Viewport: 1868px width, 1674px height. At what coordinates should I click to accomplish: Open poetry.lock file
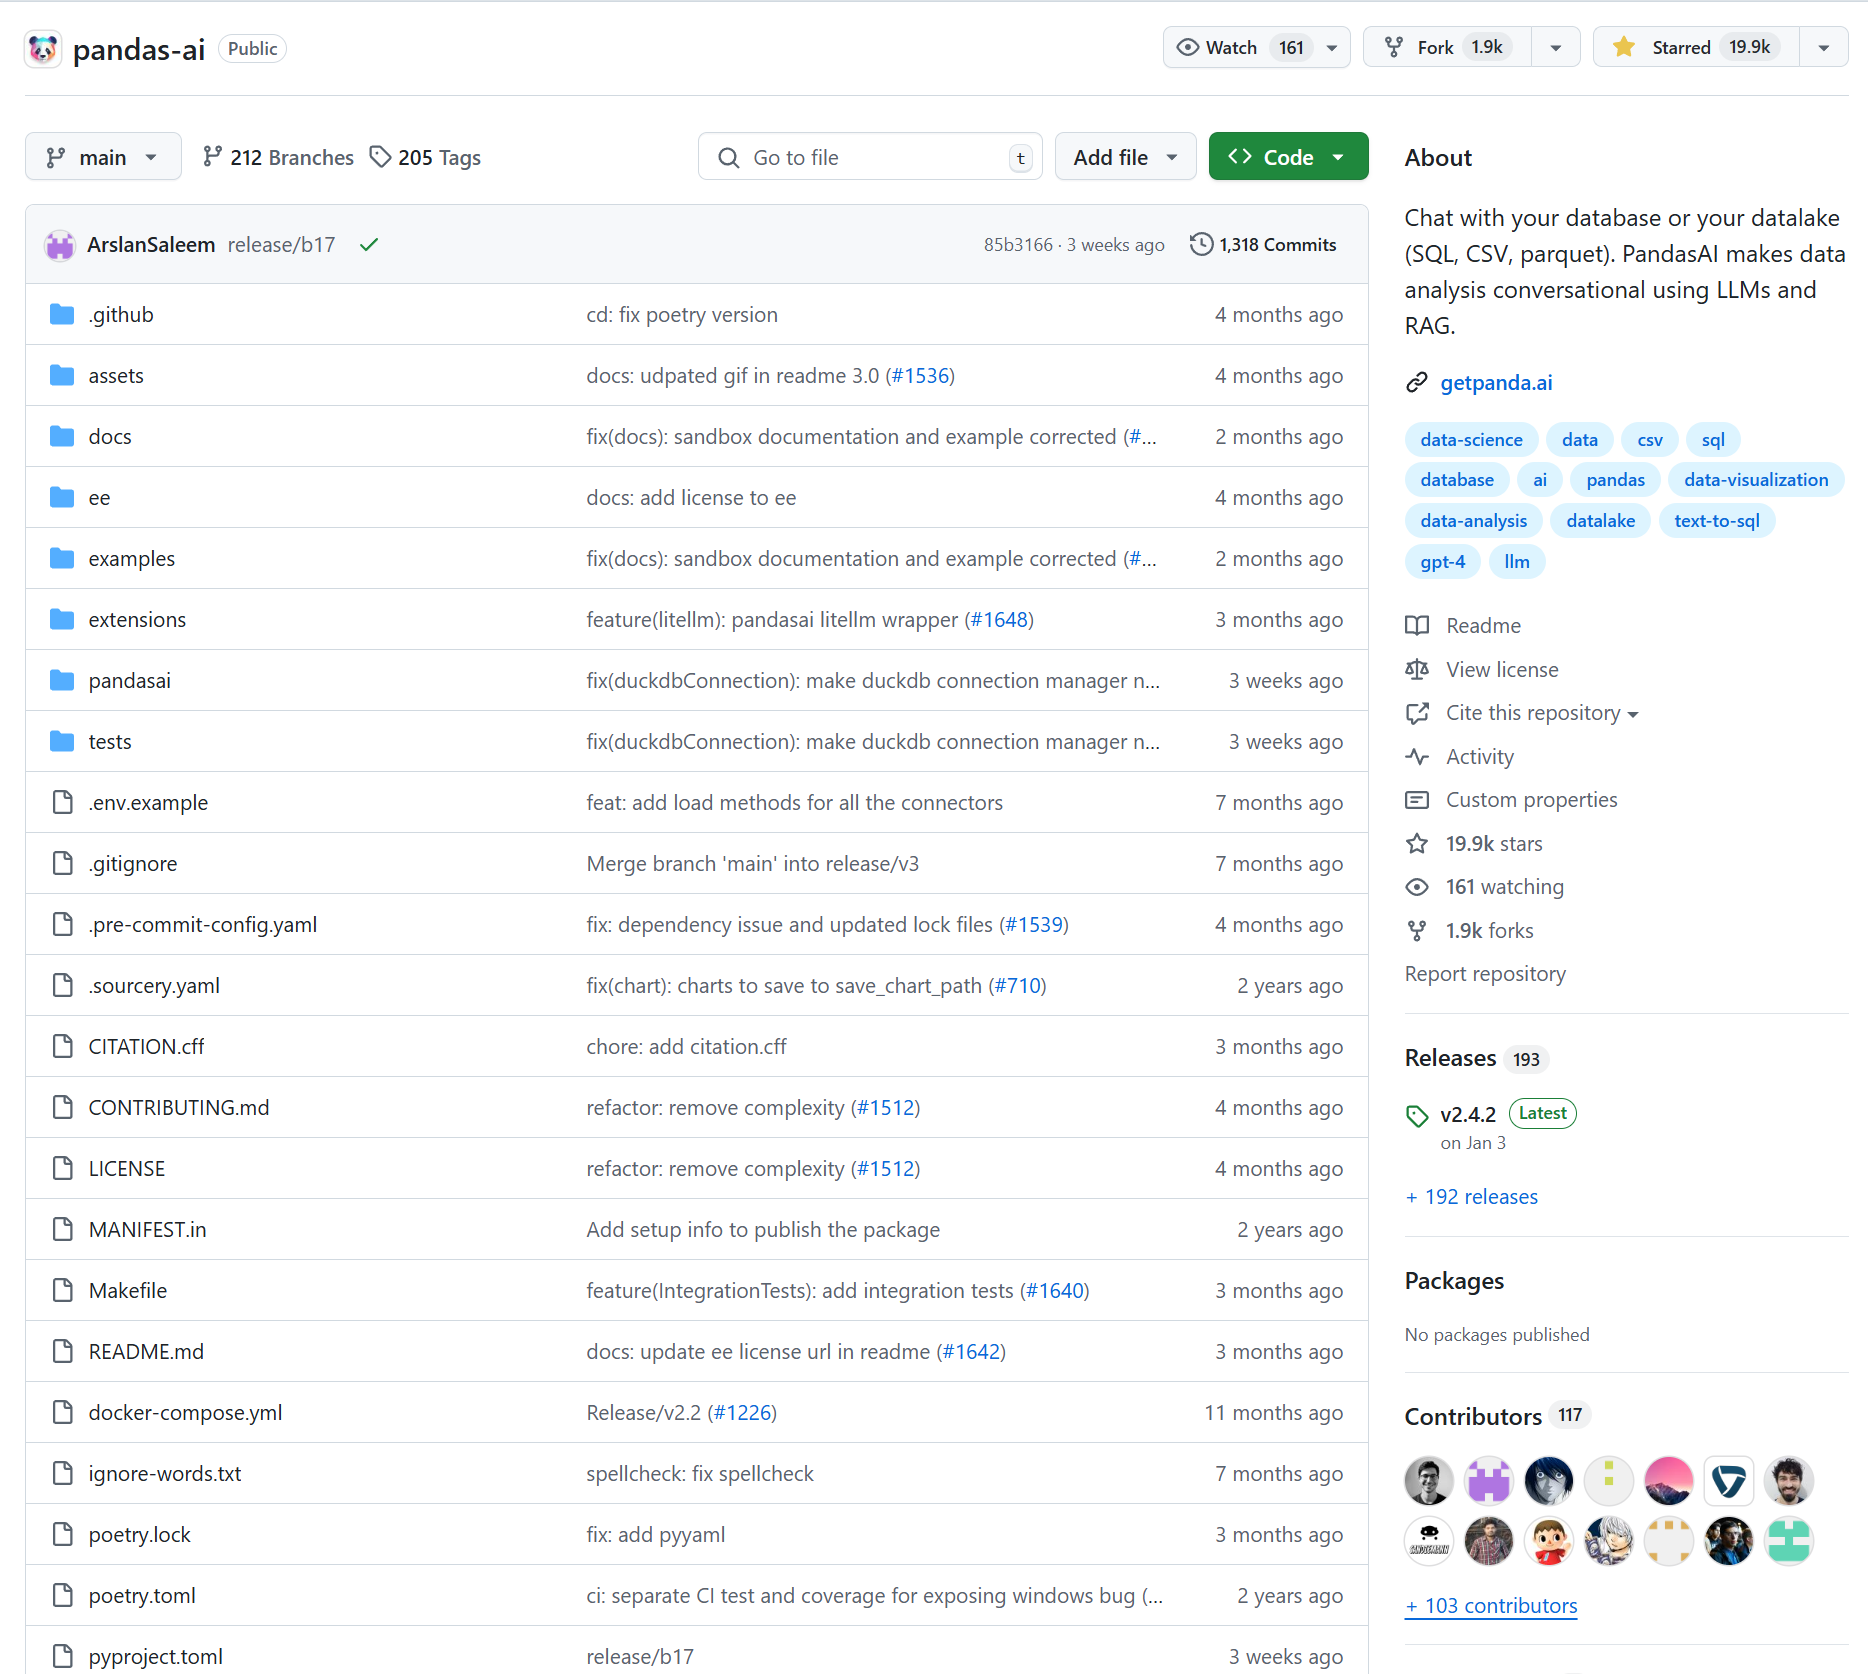click(140, 1535)
